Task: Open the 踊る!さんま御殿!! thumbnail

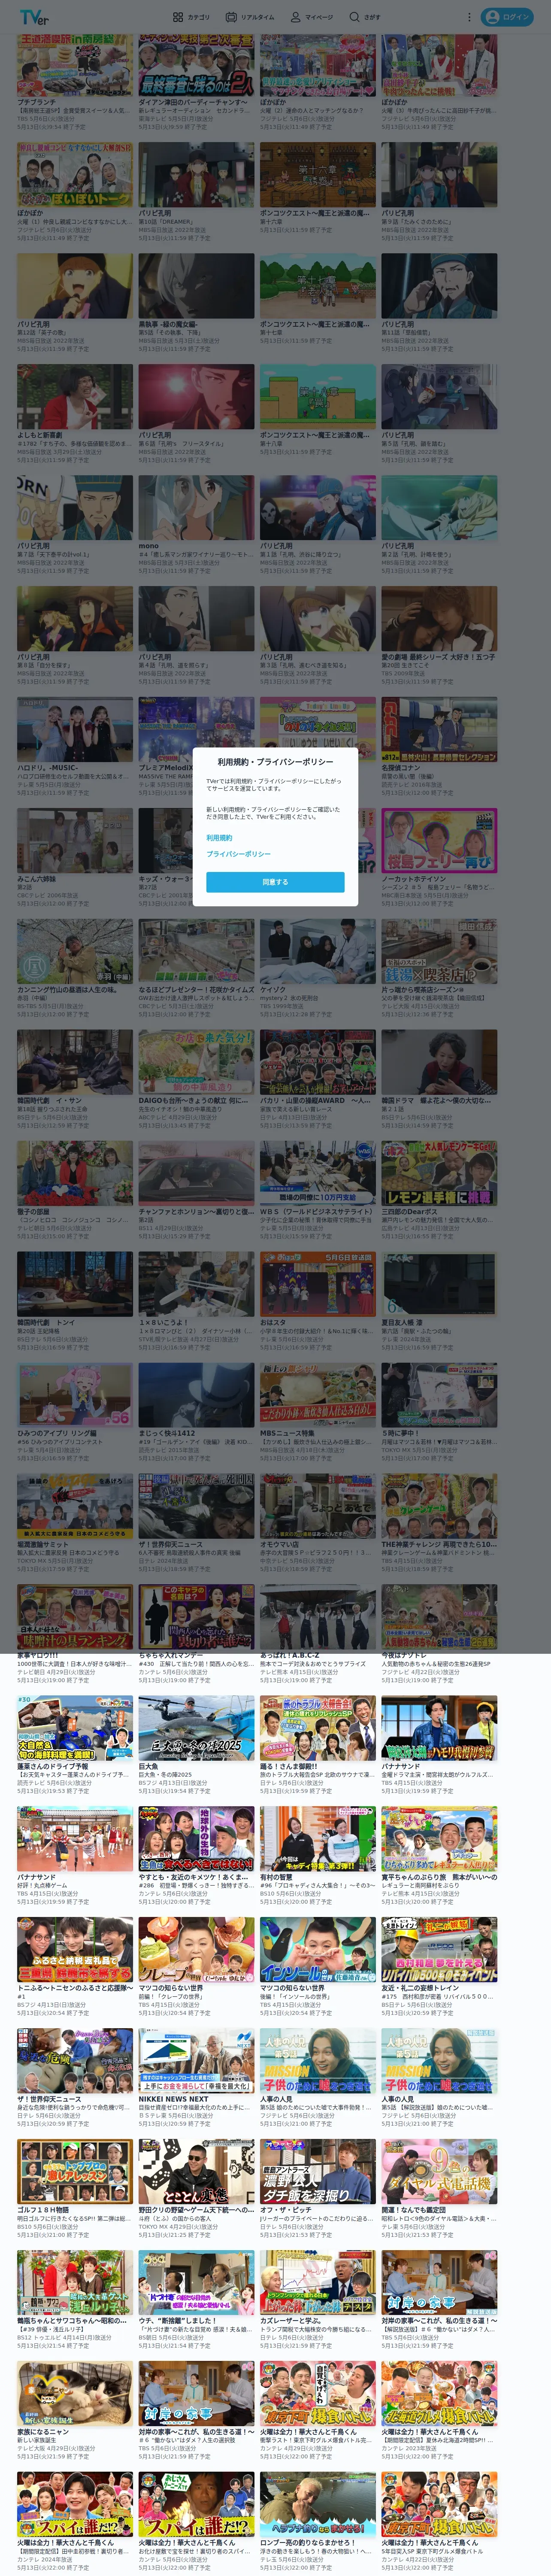Action: tap(317, 1728)
